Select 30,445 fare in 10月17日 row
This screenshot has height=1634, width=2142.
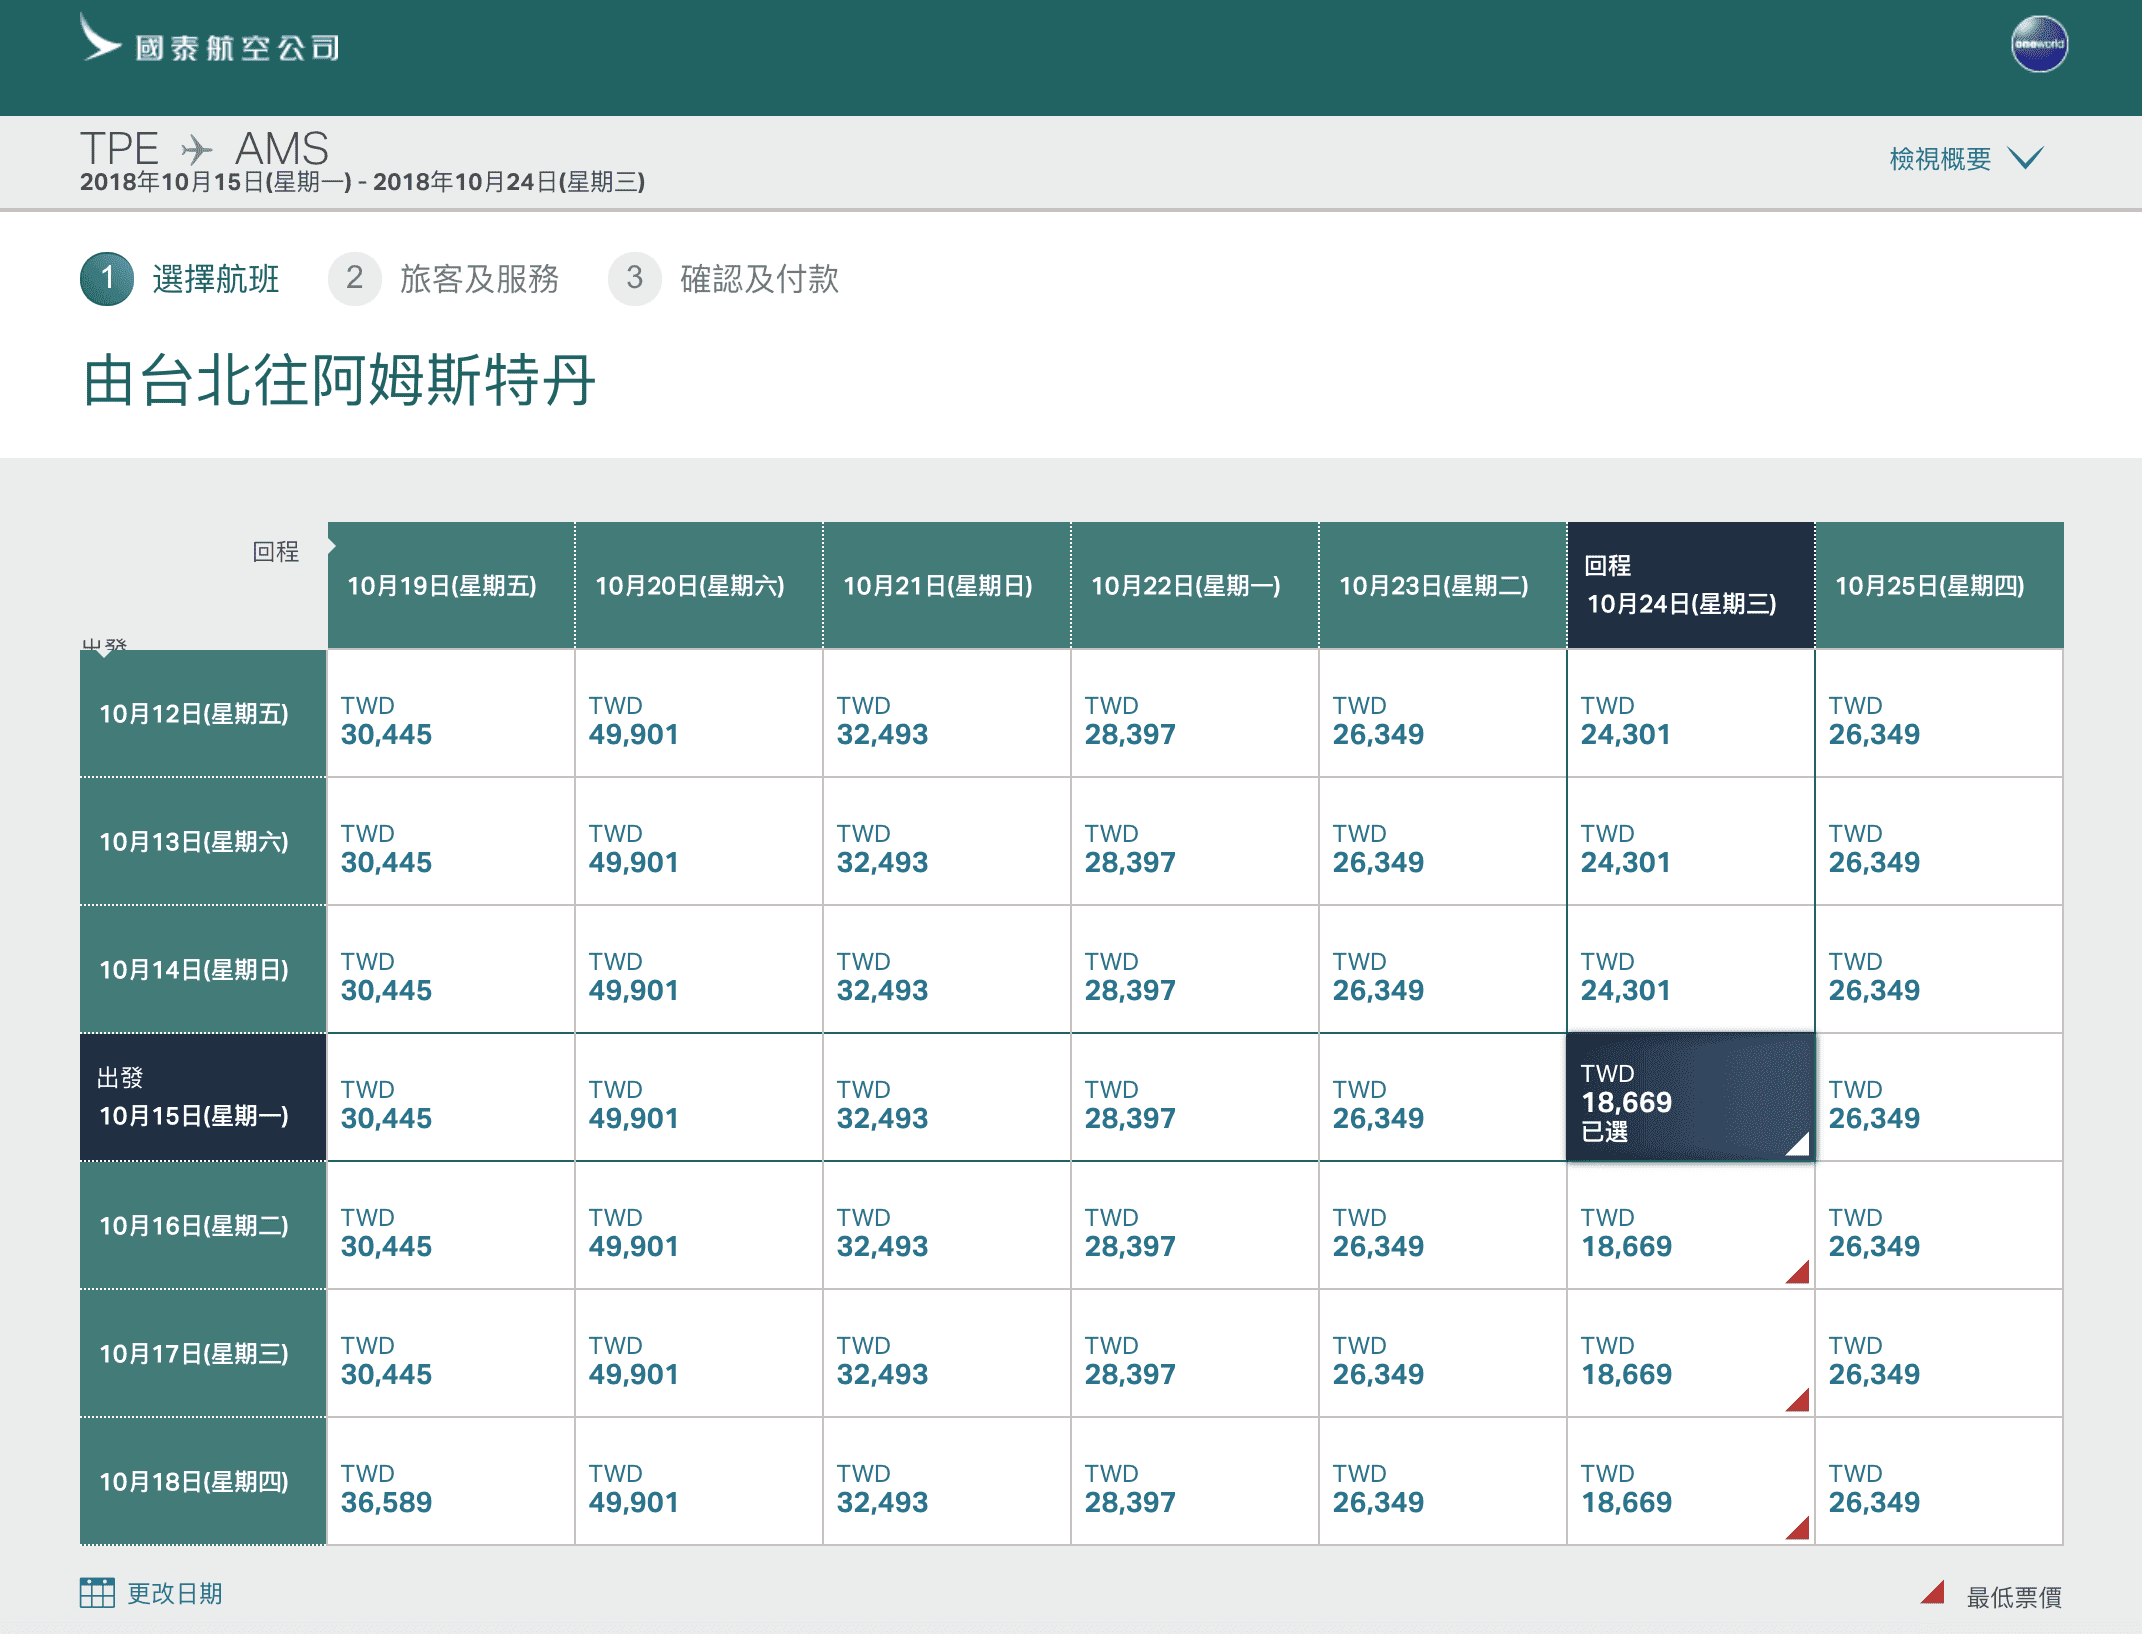[x=451, y=1353]
